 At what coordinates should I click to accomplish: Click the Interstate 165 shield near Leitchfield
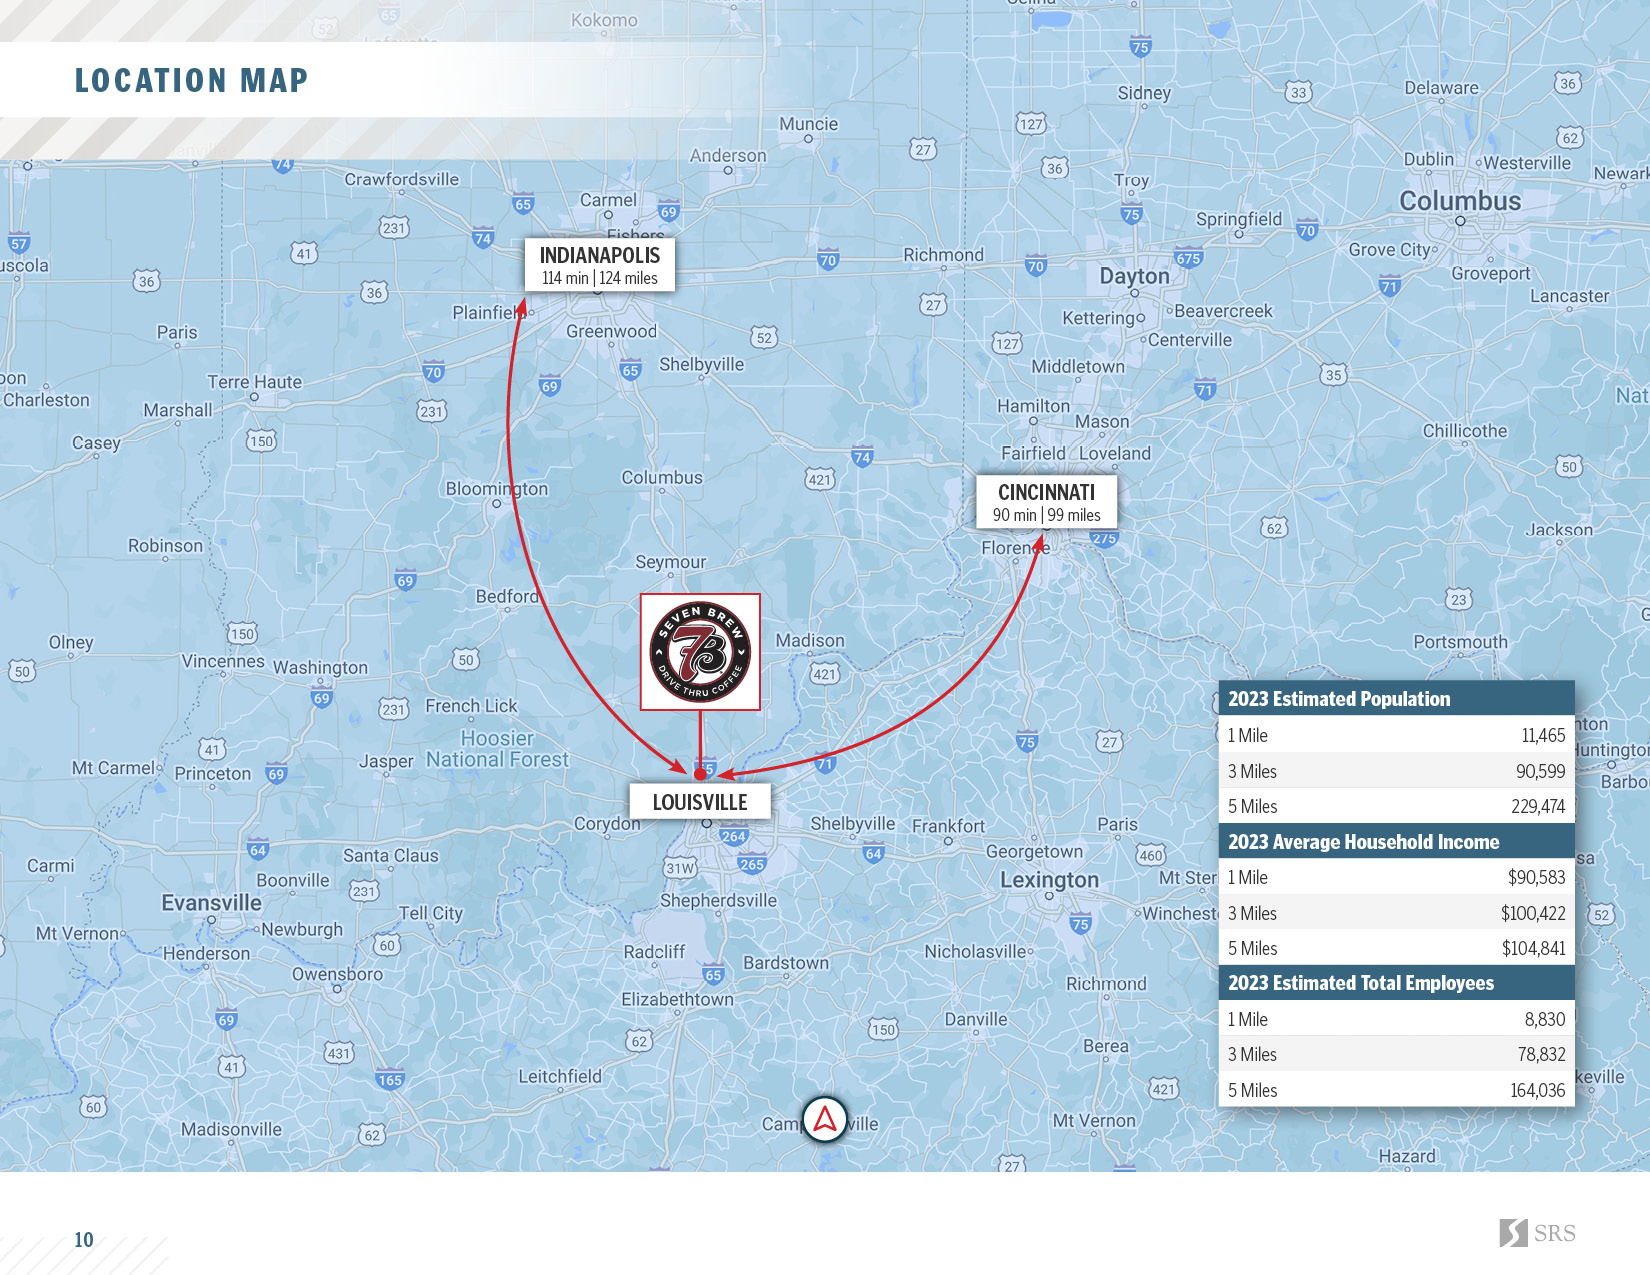click(x=390, y=1079)
